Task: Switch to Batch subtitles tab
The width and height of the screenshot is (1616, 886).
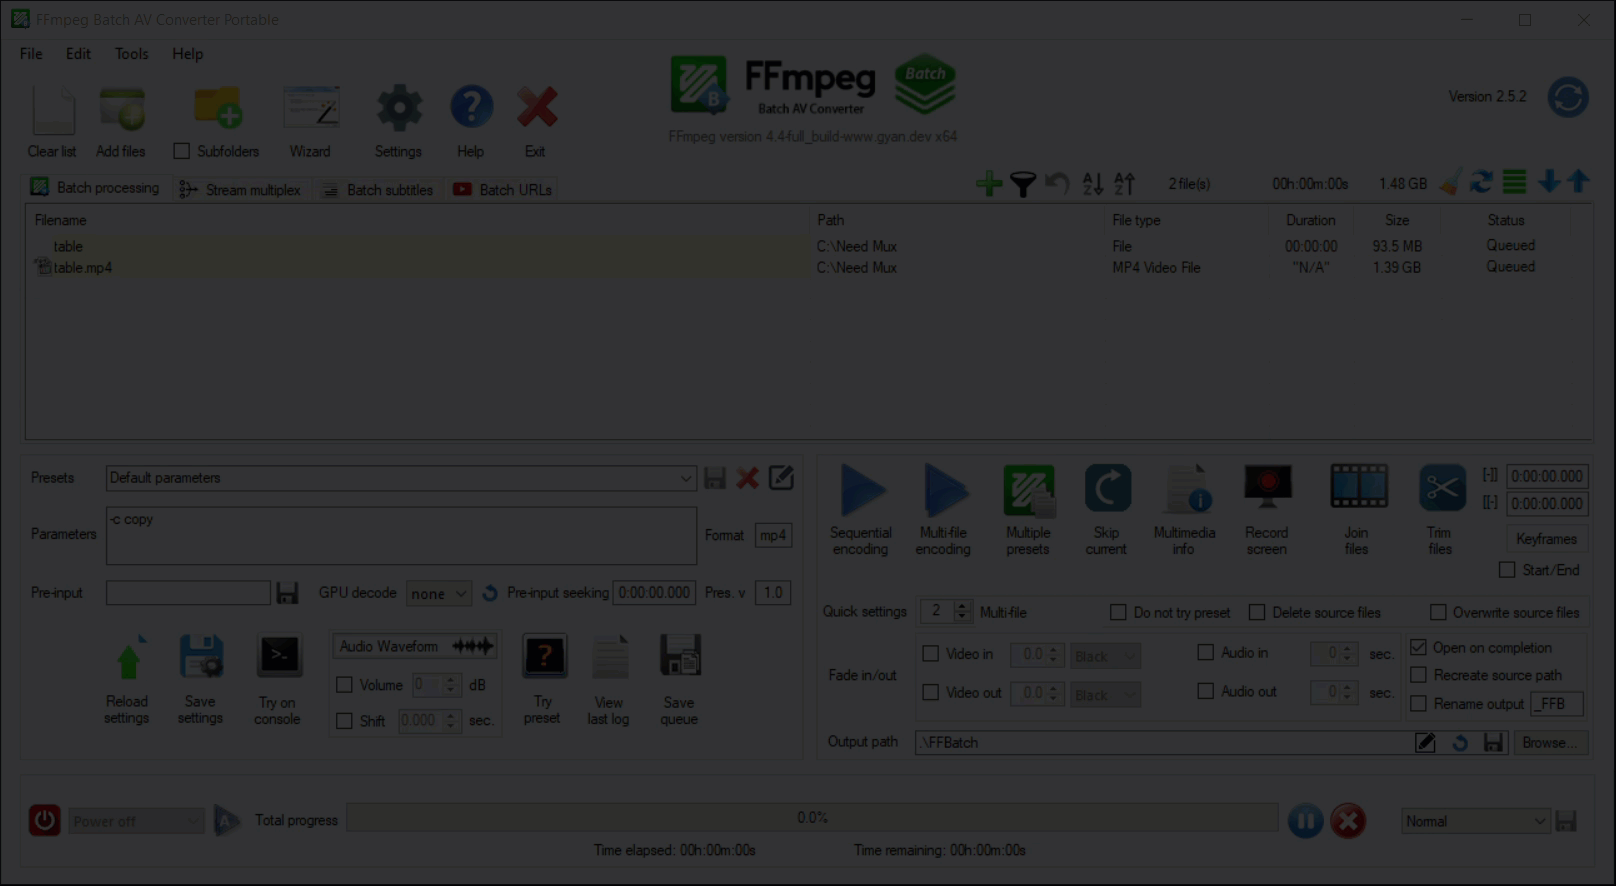Action: pos(377,189)
